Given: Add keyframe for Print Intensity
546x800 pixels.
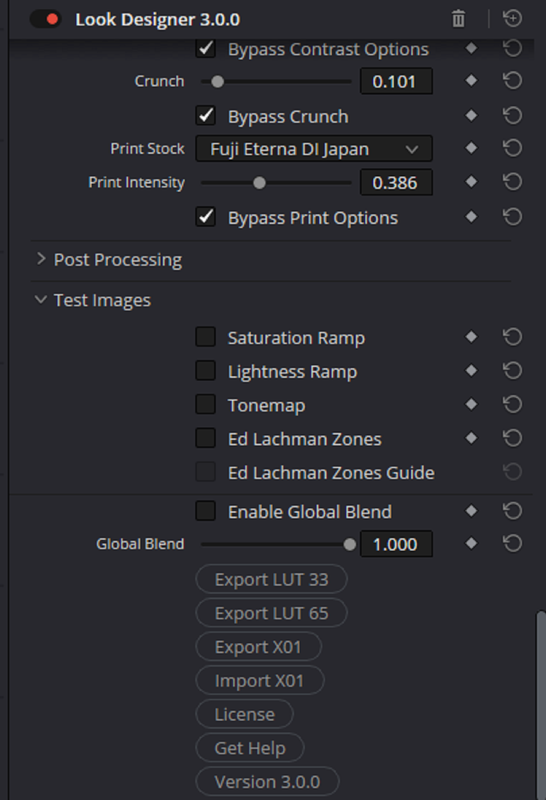Looking at the screenshot, I should click(x=471, y=182).
